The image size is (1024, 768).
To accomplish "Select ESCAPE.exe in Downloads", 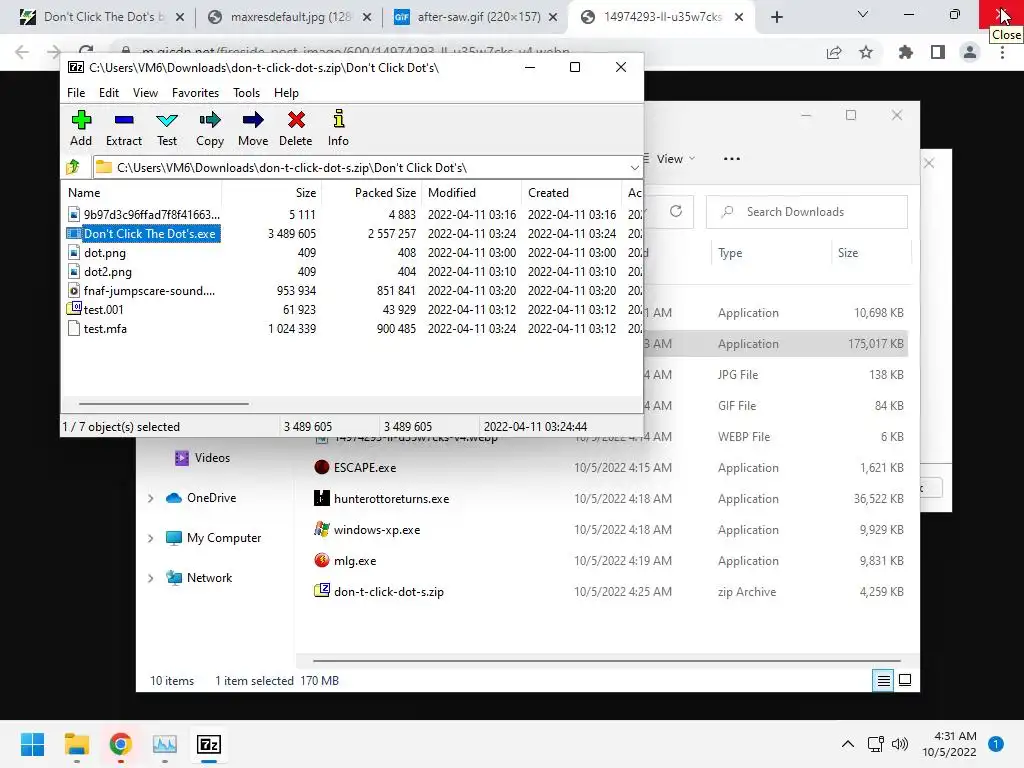I will (x=364, y=468).
